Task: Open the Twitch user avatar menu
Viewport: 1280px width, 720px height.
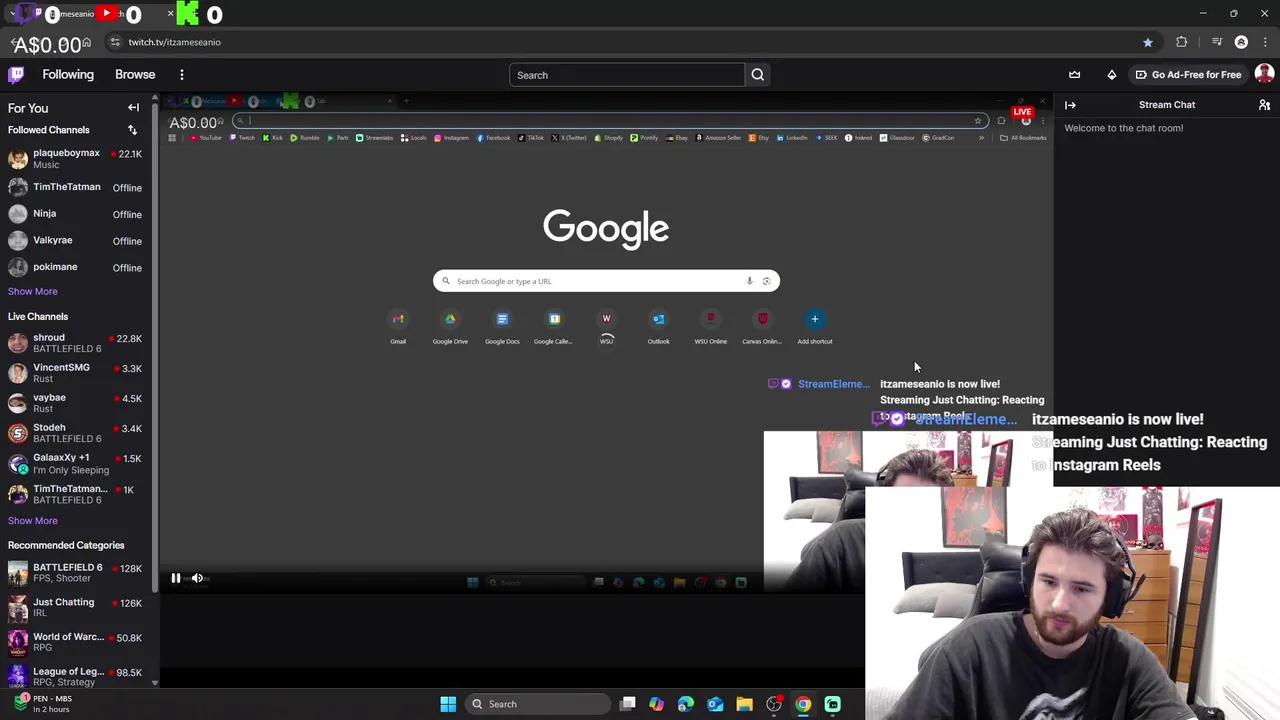Action: [1264, 74]
